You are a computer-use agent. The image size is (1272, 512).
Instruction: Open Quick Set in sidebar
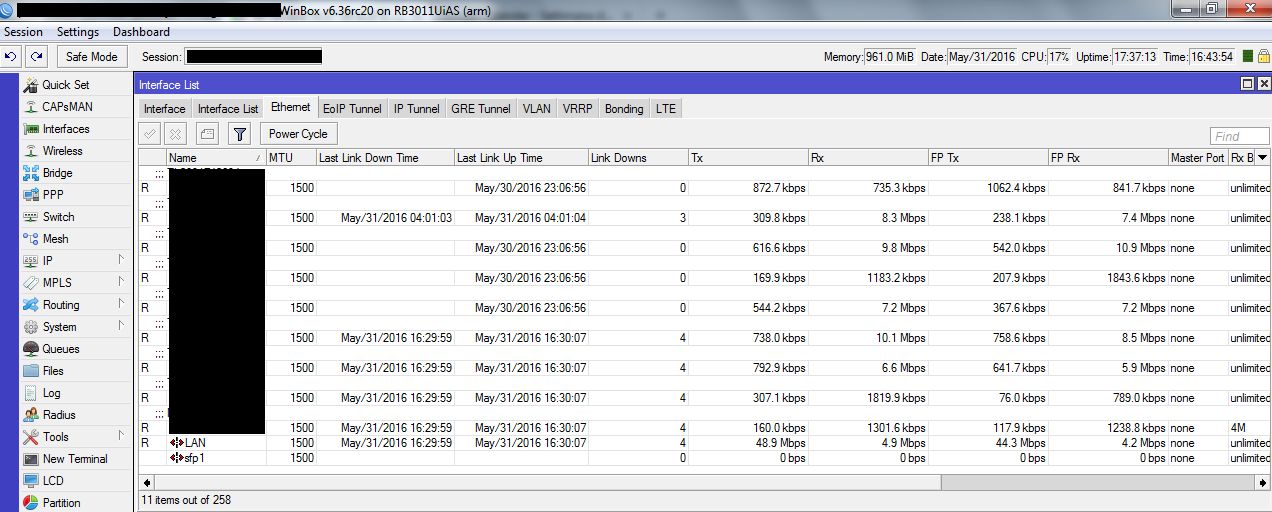coord(65,85)
